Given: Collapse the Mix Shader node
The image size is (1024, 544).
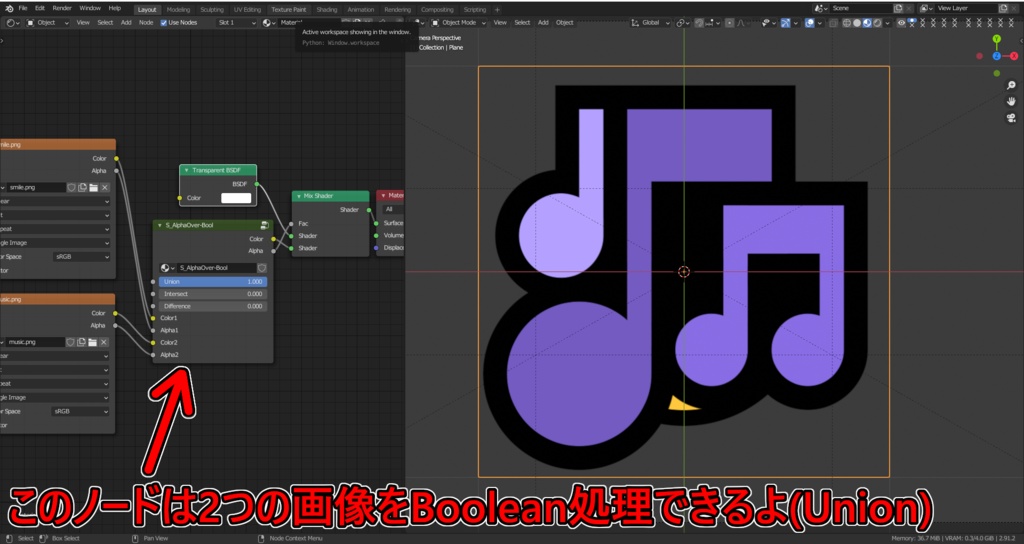Looking at the screenshot, I should coord(298,196).
